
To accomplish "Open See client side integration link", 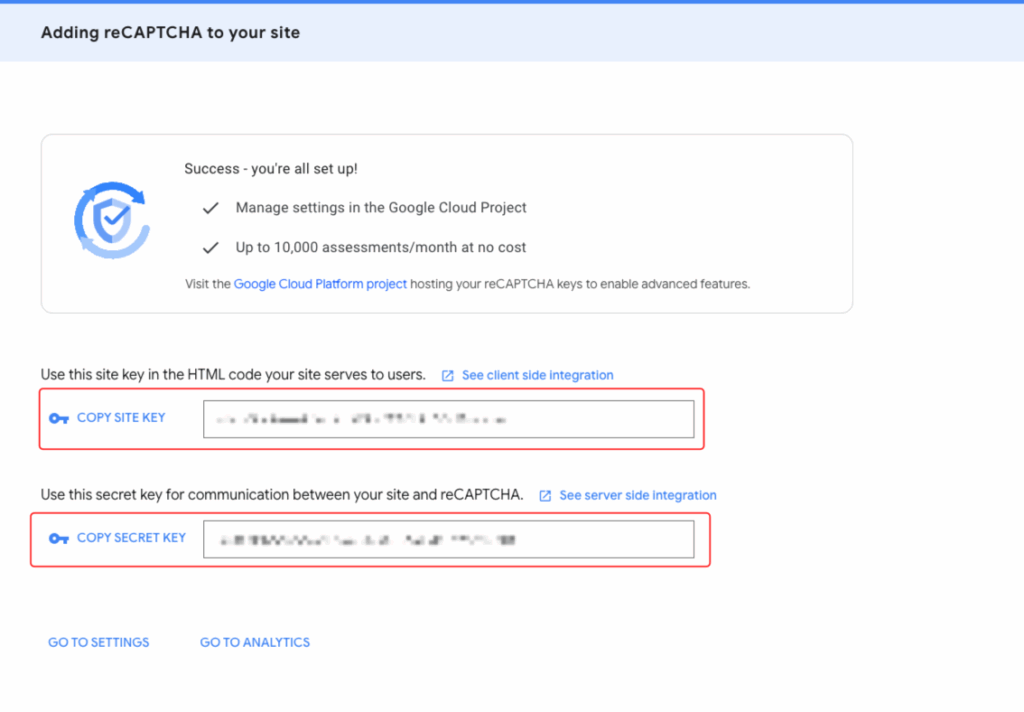I will click(x=537, y=375).
